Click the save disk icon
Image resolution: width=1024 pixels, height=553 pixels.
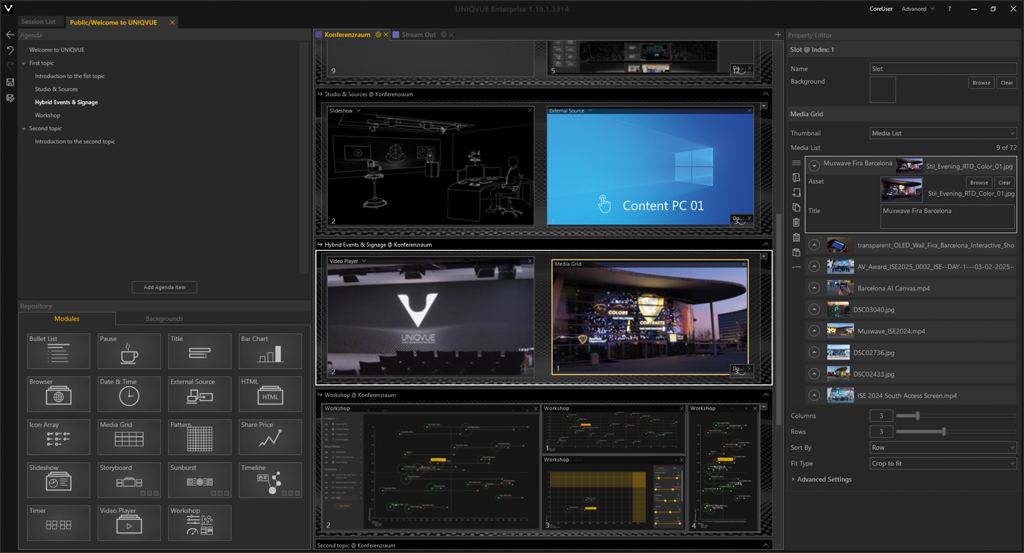click(x=10, y=82)
